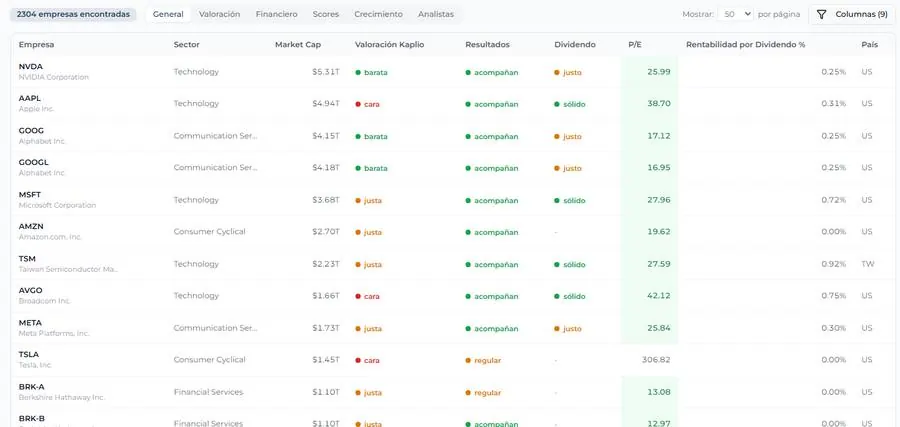
Task: Click AVGO's 'acompañan' results label
Action: point(492,297)
